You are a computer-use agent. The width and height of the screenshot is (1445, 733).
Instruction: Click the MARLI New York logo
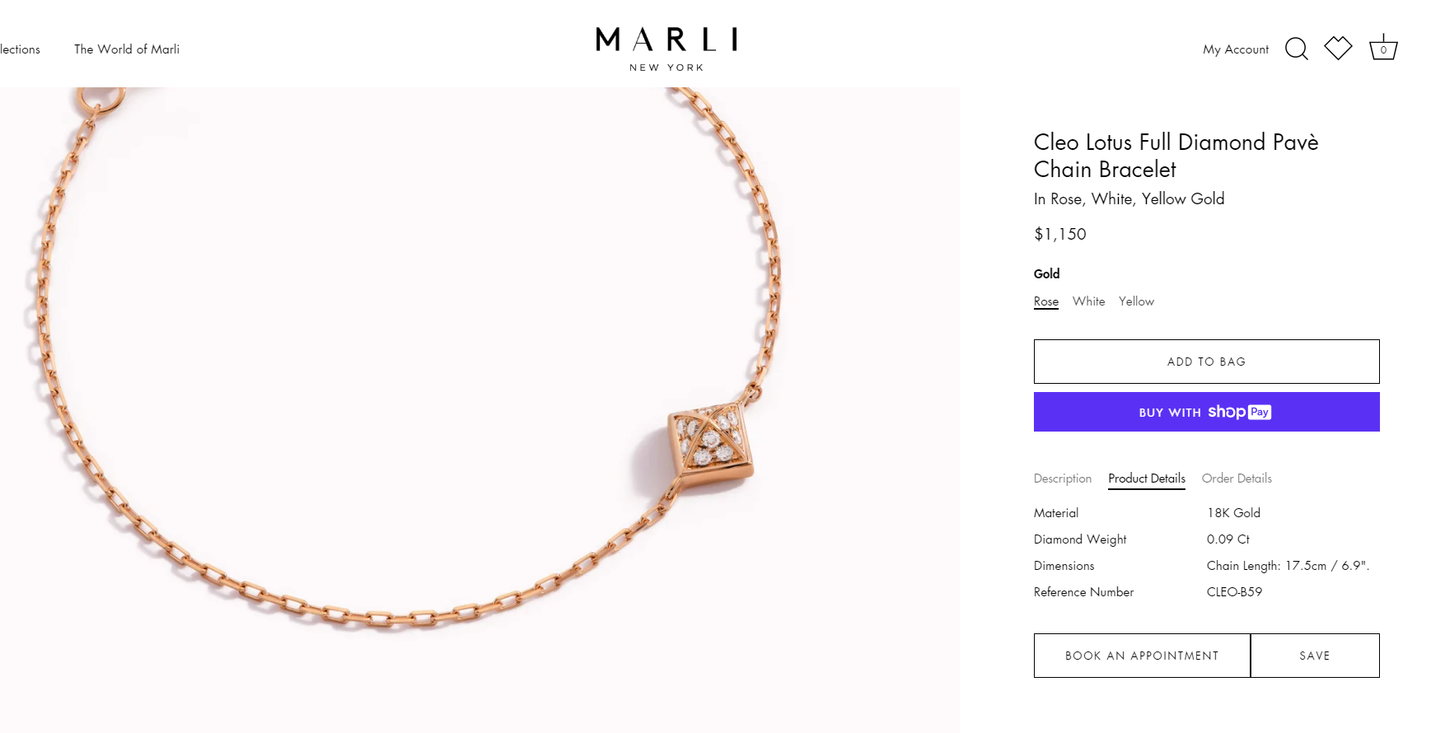666,49
